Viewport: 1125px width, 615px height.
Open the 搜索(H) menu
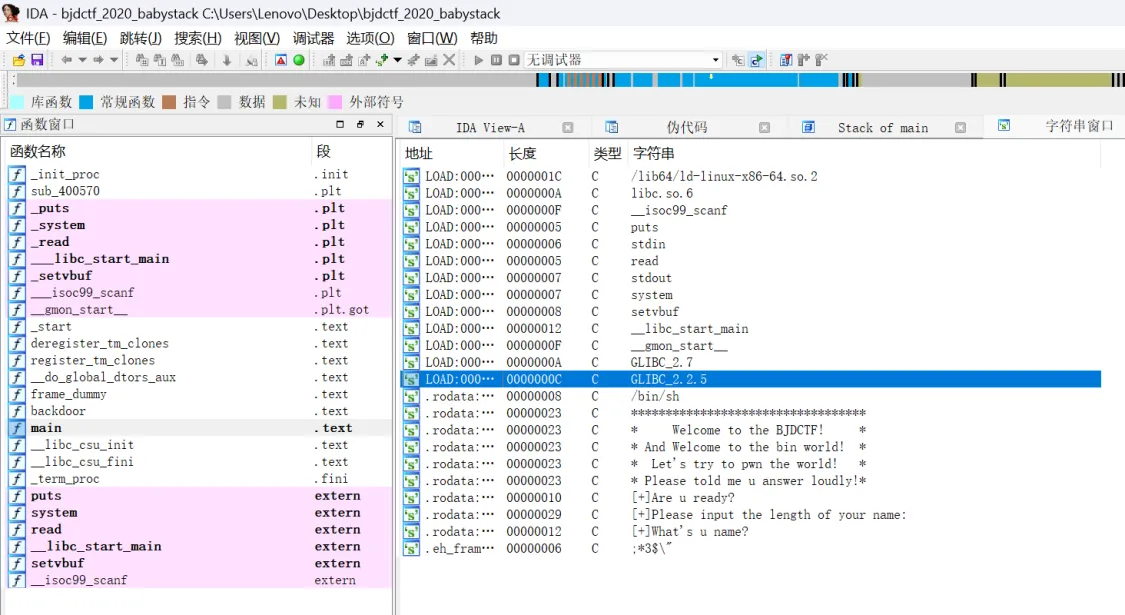click(x=198, y=38)
